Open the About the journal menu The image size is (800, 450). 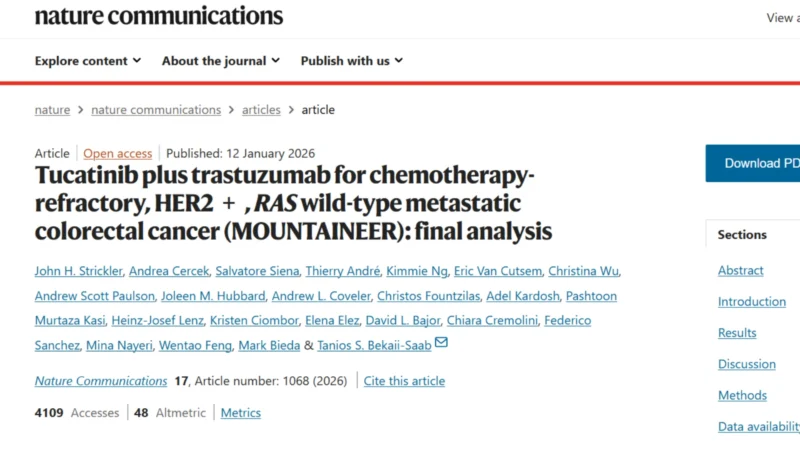[x=220, y=61]
